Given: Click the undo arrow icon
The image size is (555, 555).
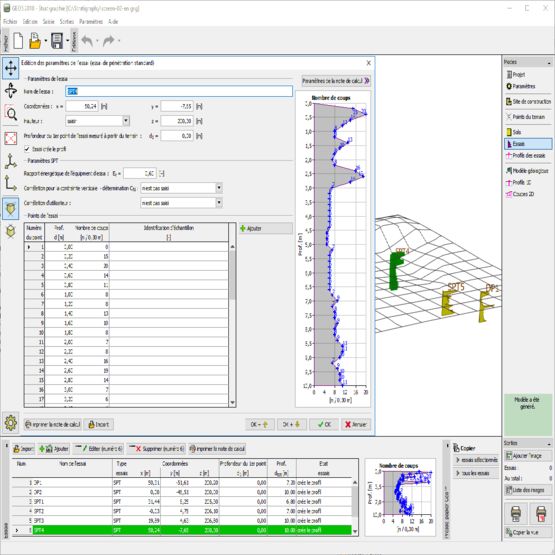Looking at the screenshot, I should 87,41.
